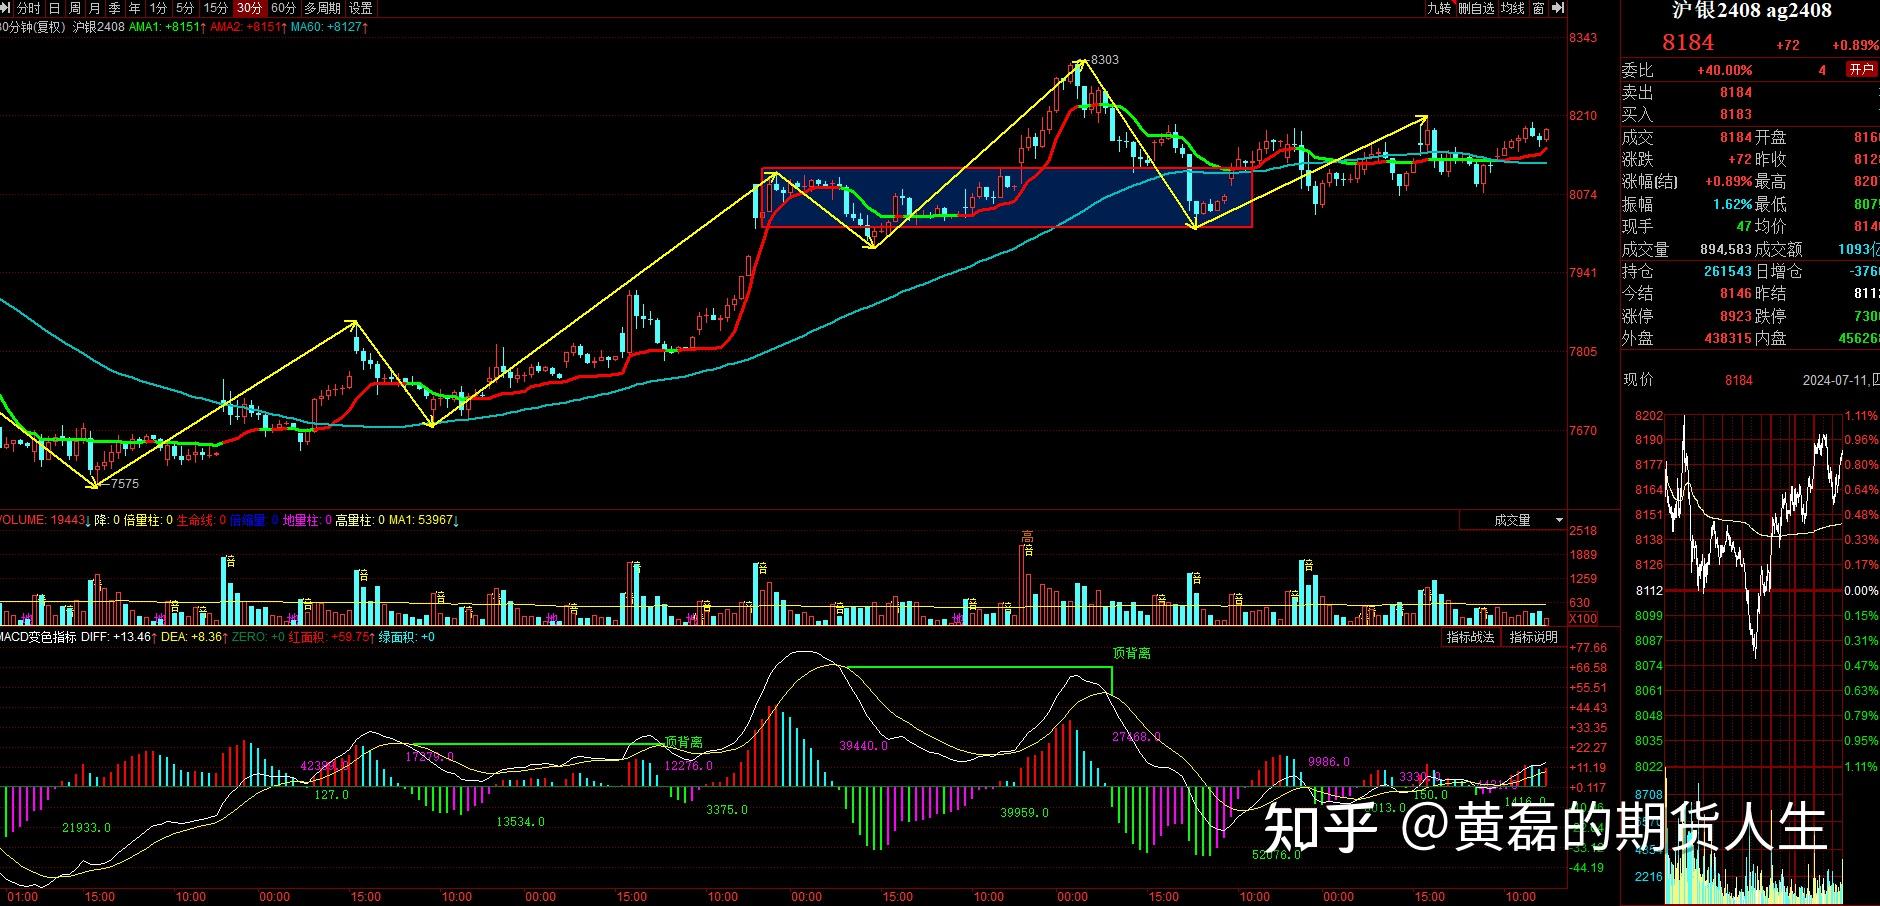Viewport: 1880px width, 906px height.
Task: Open the 窗 window layout button
Action: 1538,8
